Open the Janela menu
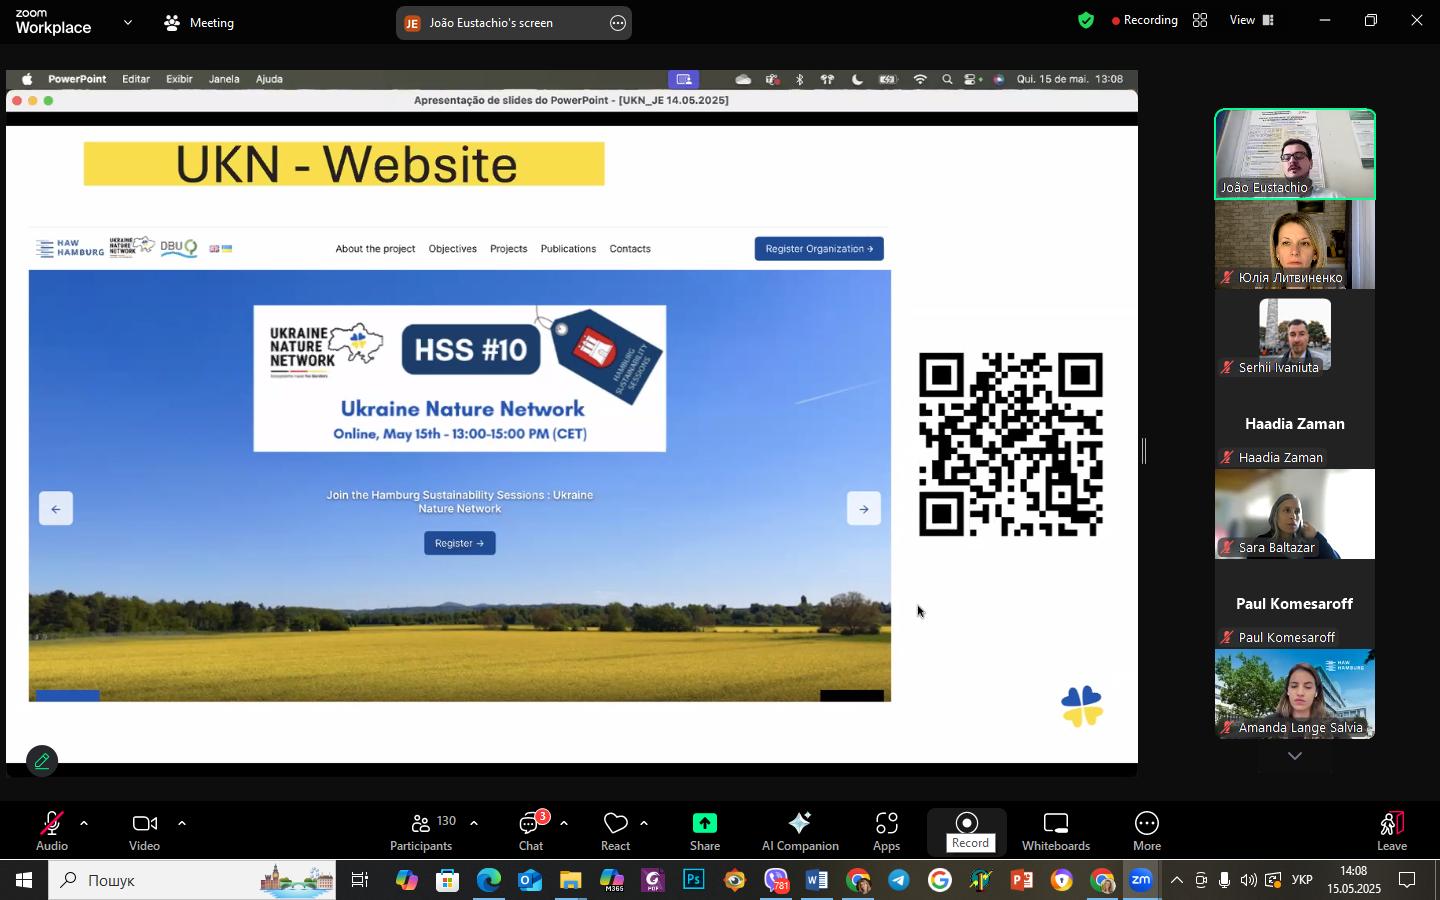The width and height of the screenshot is (1440, 900). point(224,79)
